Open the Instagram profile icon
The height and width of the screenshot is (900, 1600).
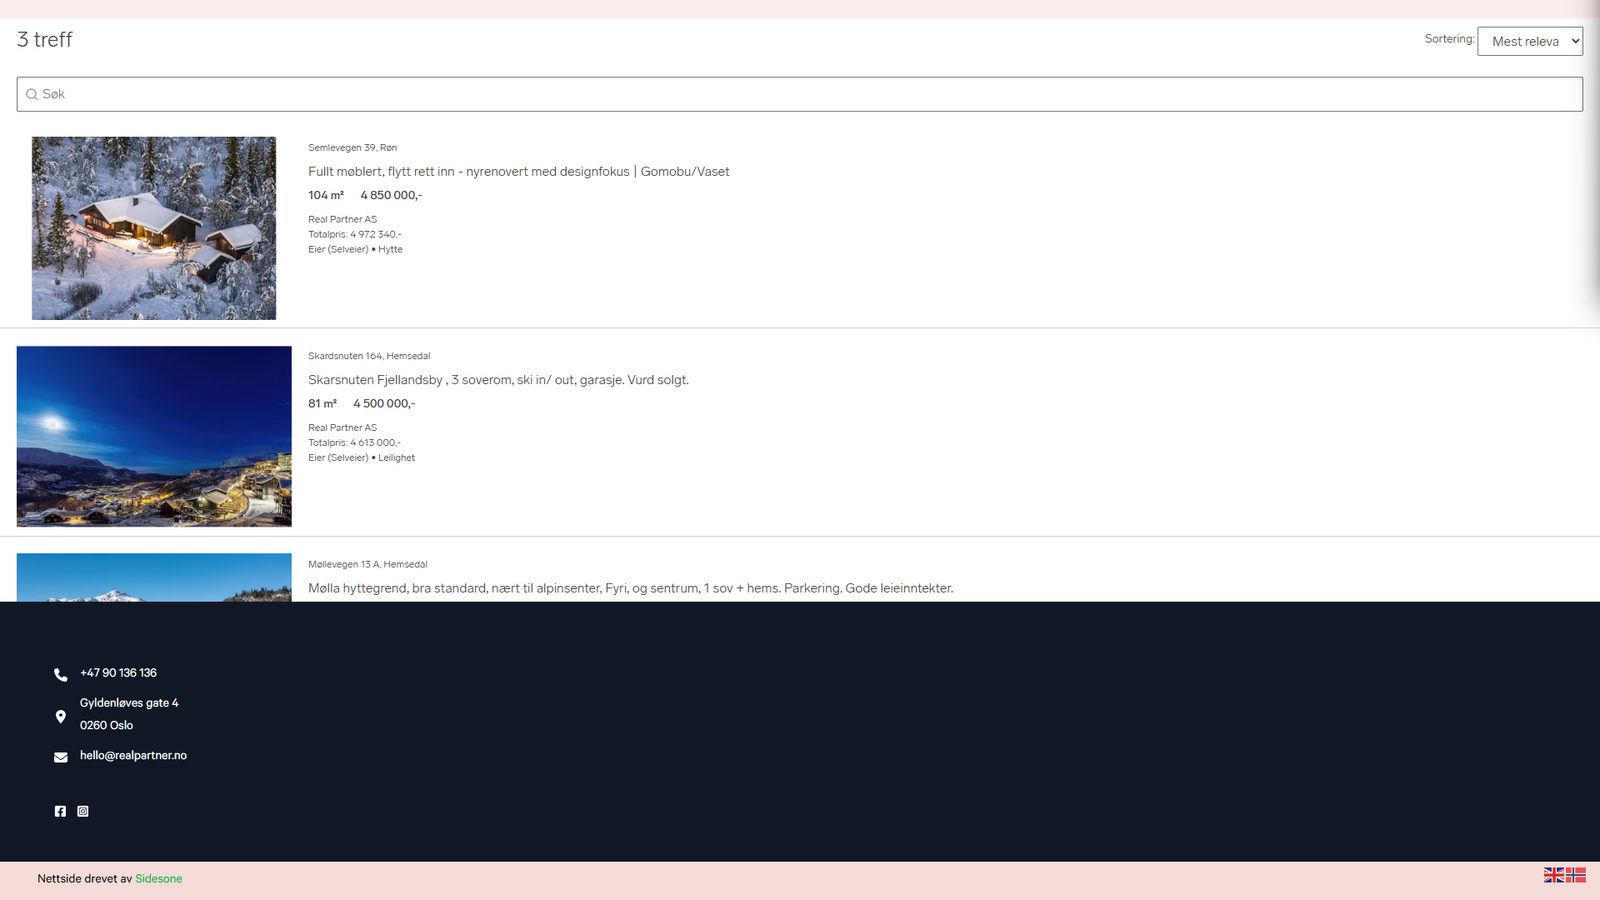pos(83,811)
